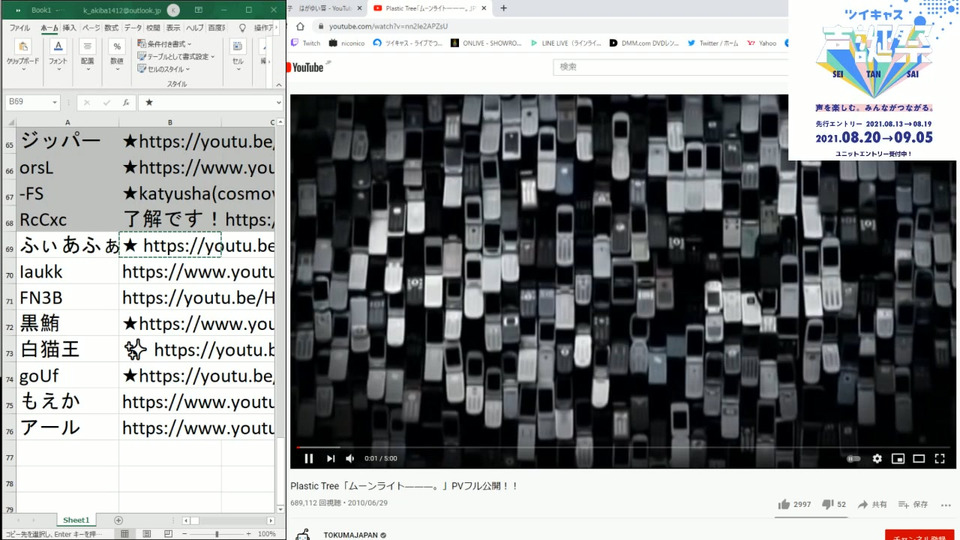
Task: Switch to the Sheet1 worksheet tab
Action: point(76,520)
